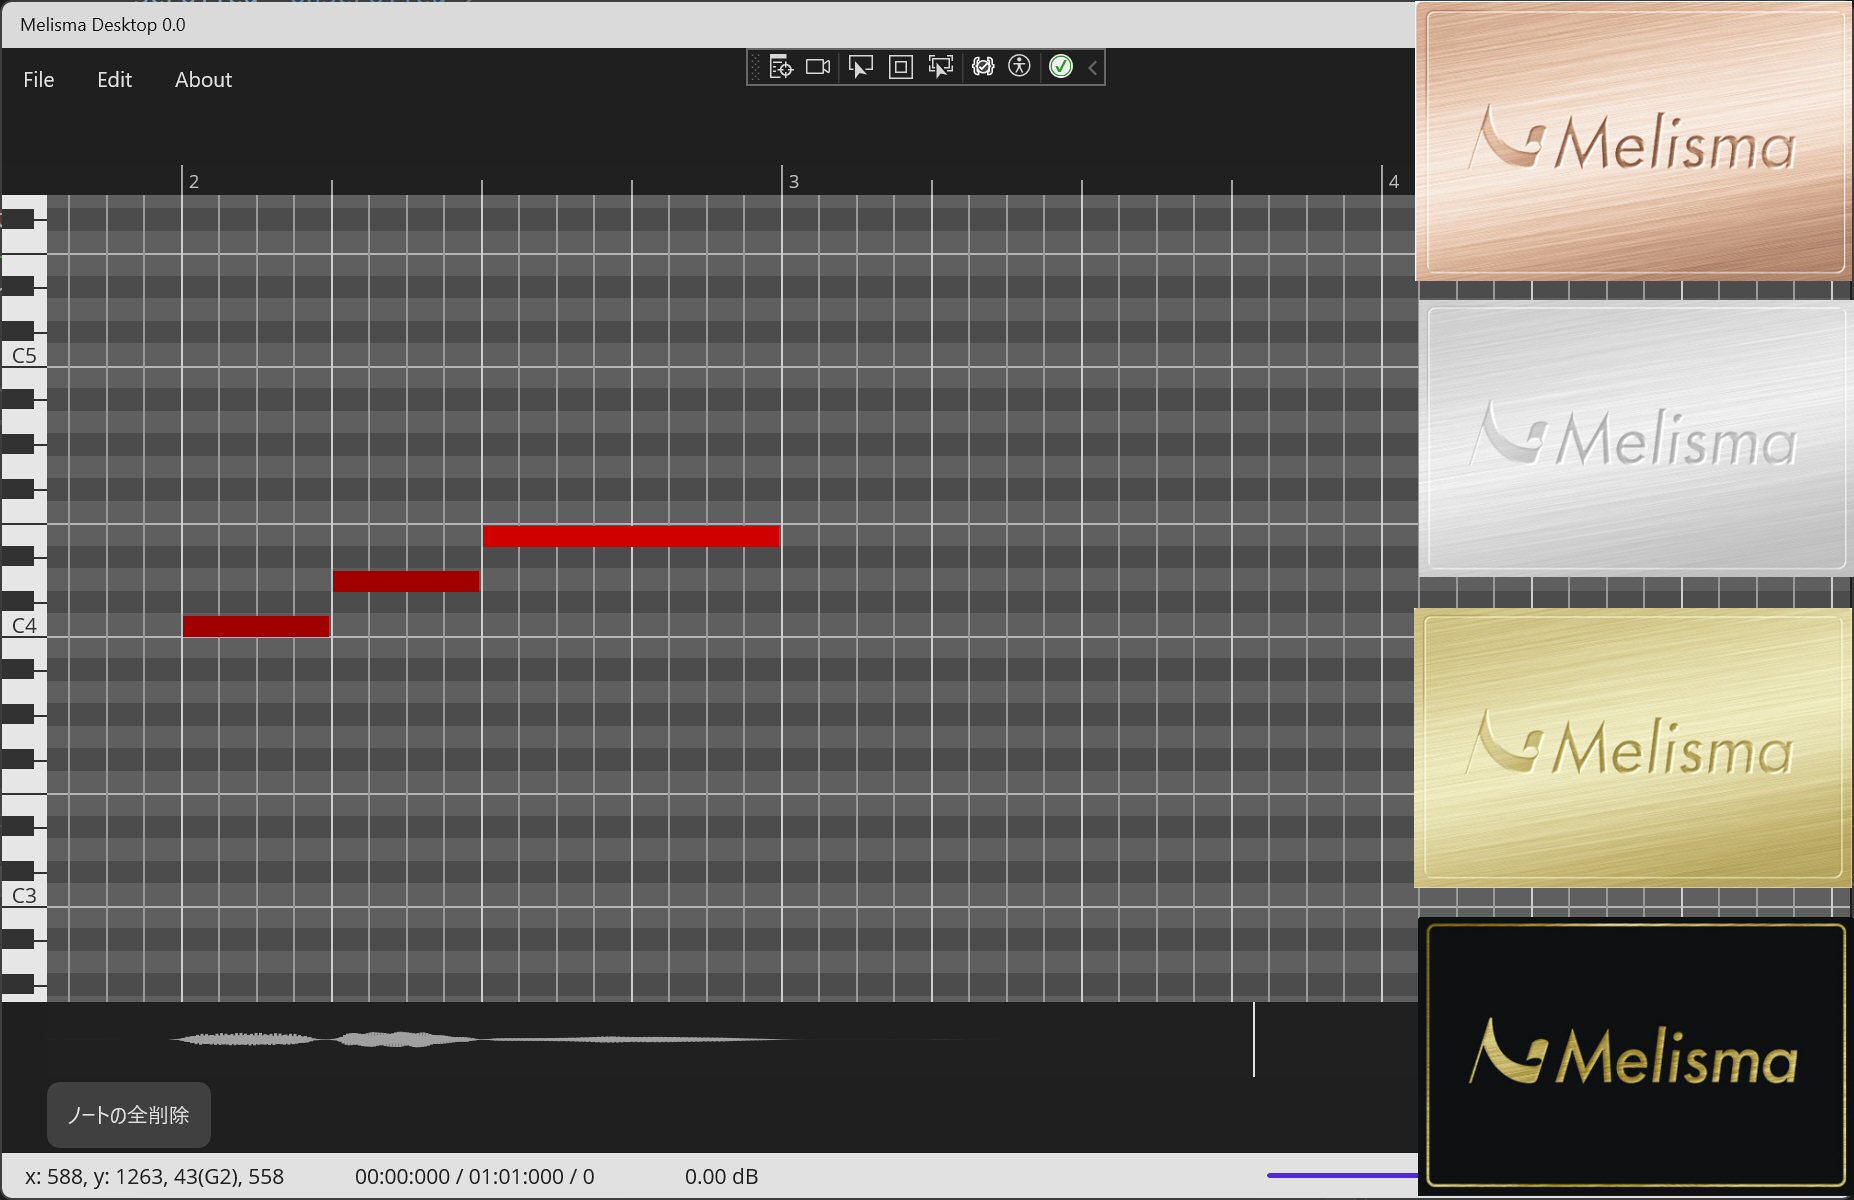Image resolution: width=1854 pixels, height=1200 pixels.
Task: Click the C4 piano key
Action: click(x=24, y=626)
